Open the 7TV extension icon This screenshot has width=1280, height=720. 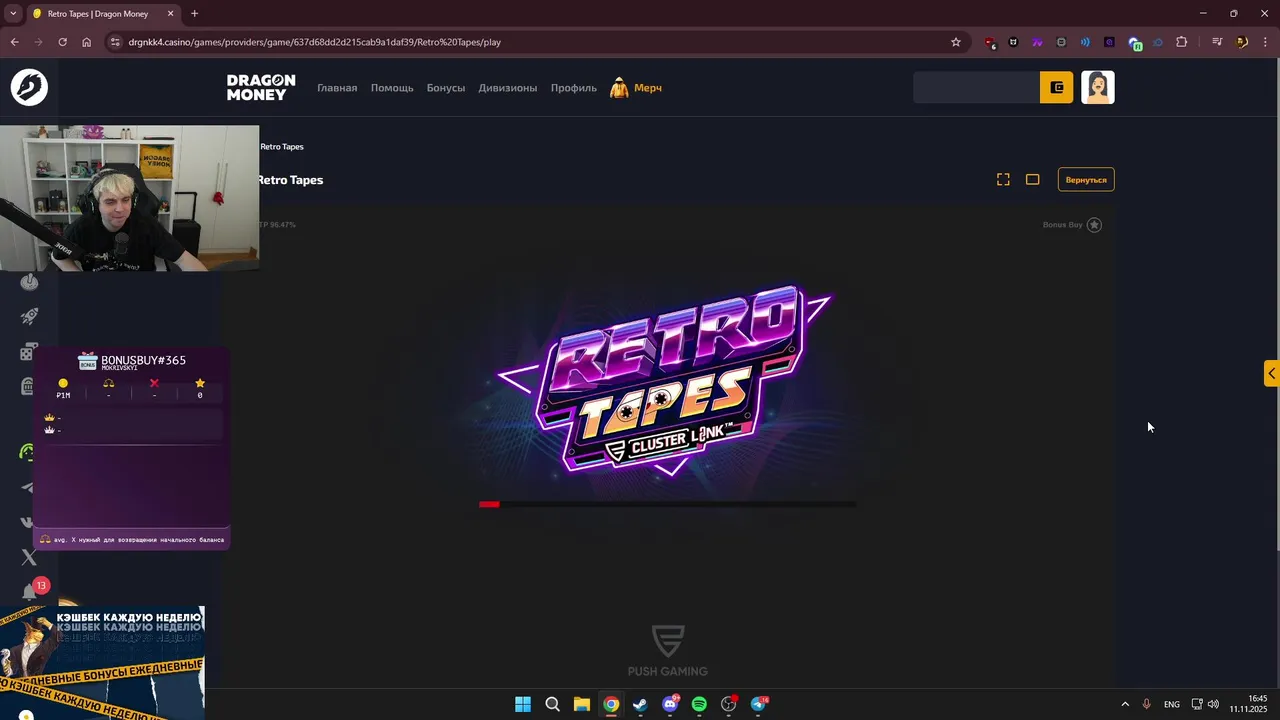pyautogui.click(x=1037, y=42)
